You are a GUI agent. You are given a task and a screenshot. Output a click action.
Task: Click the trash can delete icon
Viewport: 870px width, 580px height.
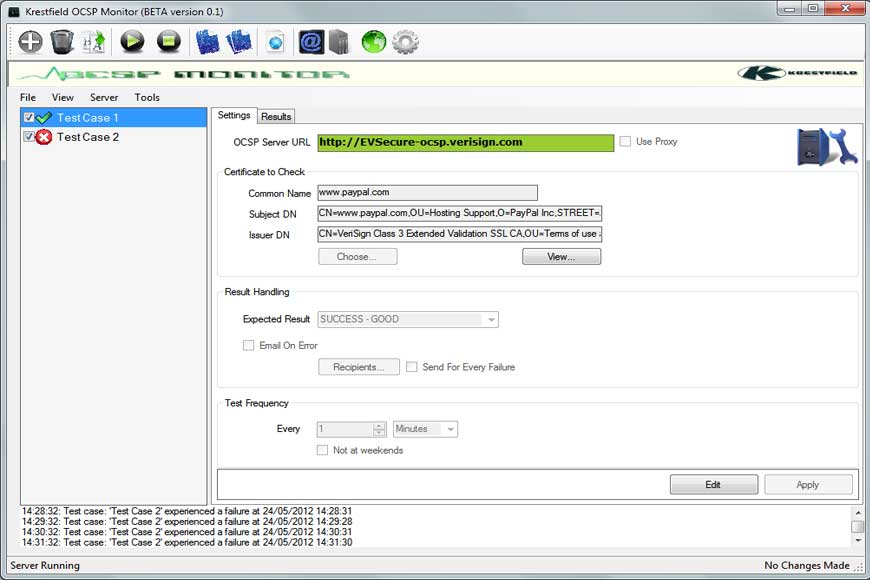[x=62, y=42]
